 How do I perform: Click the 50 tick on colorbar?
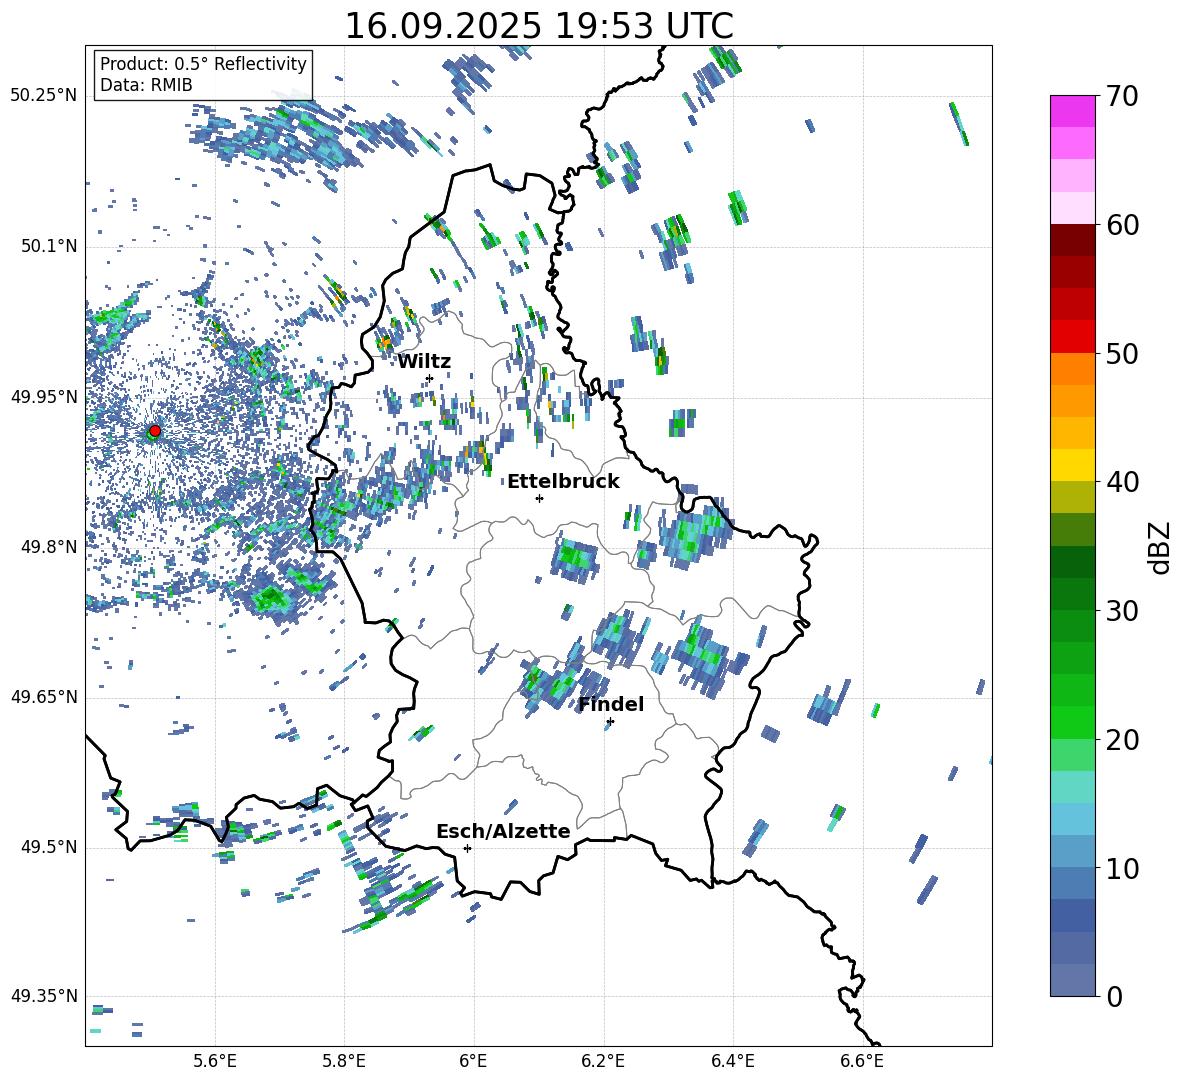coord(1122,353)
